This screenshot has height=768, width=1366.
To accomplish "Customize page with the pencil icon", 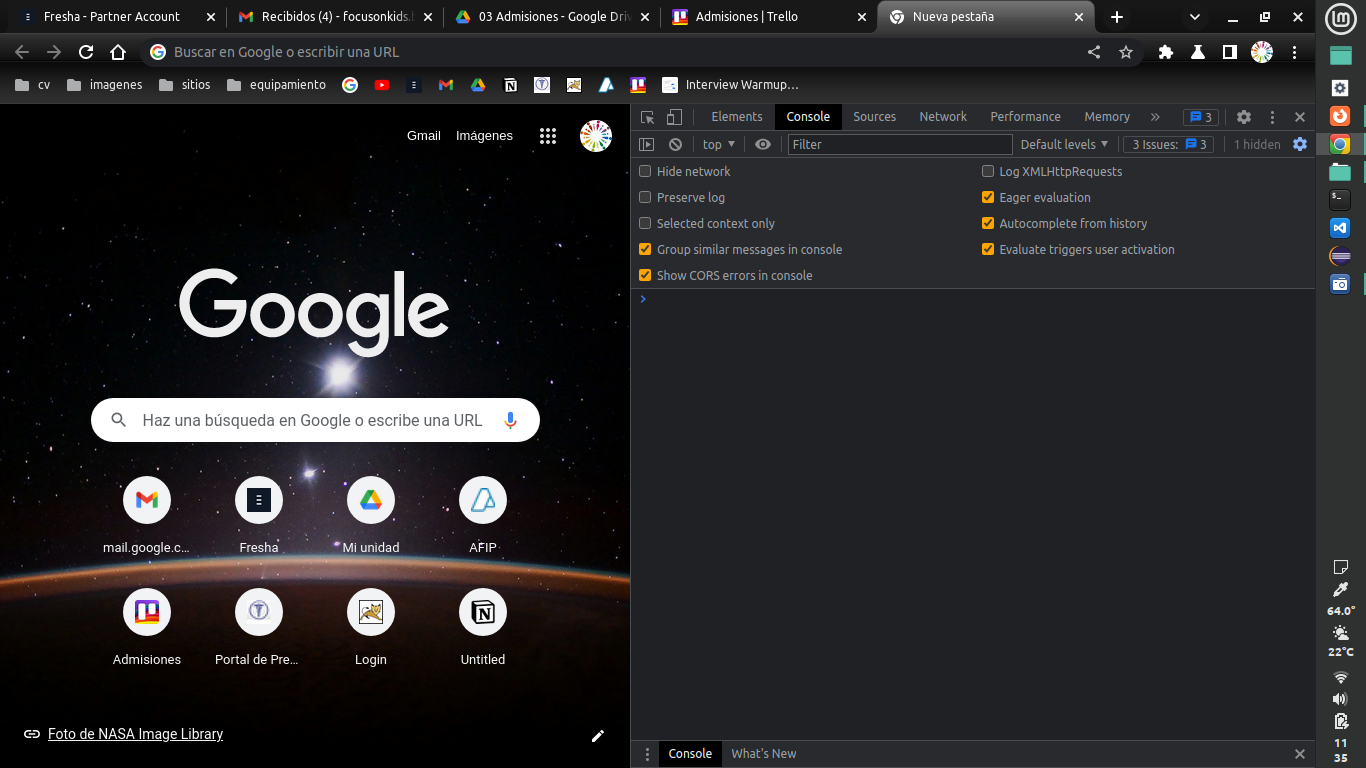I will coord(598,736).
